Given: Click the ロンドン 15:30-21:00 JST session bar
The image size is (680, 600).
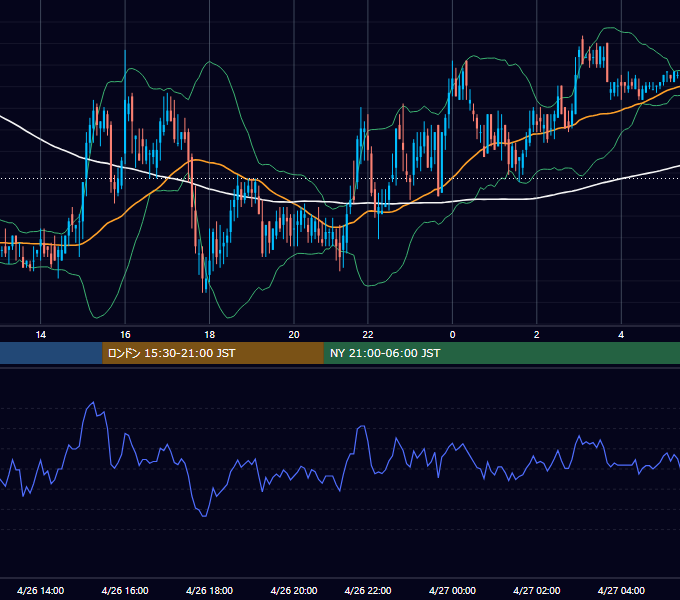Looking at the screenshot, I should tap(213, 353).
